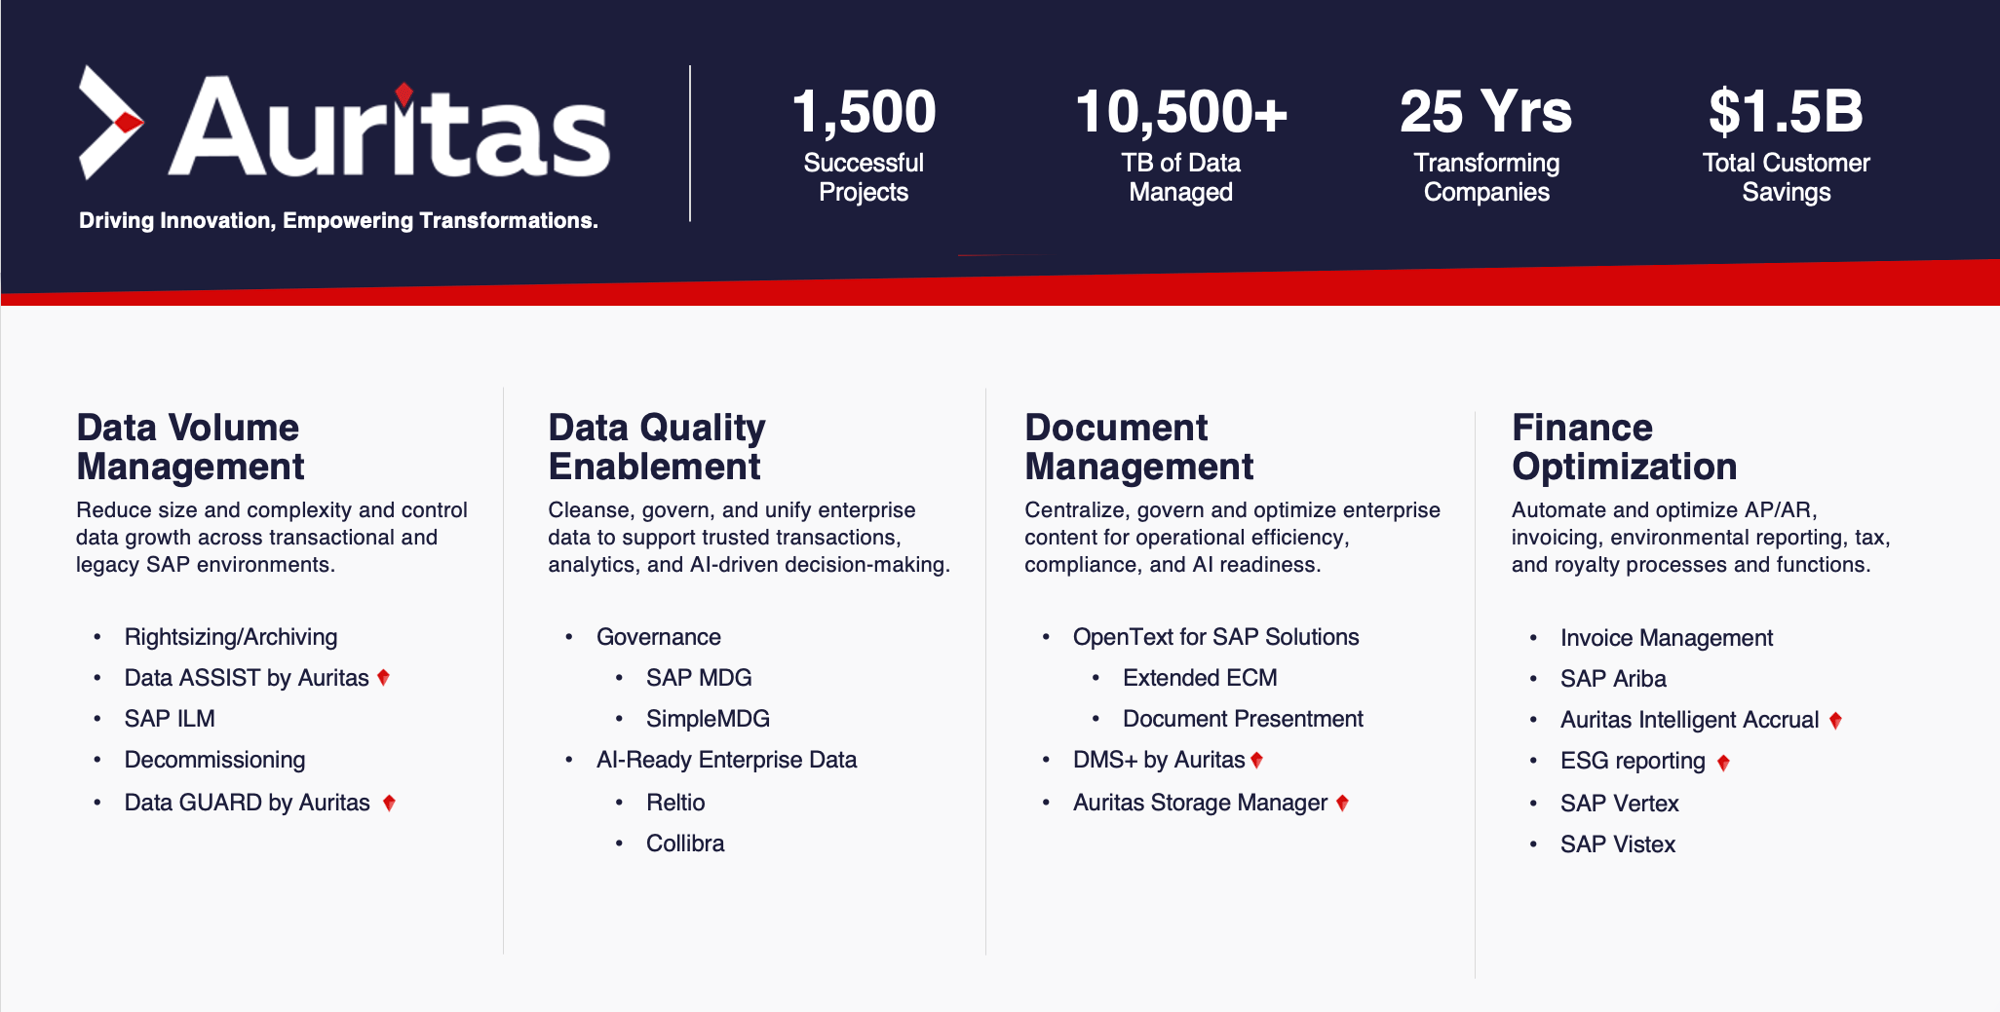
Task: Click the 'OpenText for SAP Solutions' item
Action: click(x=1216, y=637)
